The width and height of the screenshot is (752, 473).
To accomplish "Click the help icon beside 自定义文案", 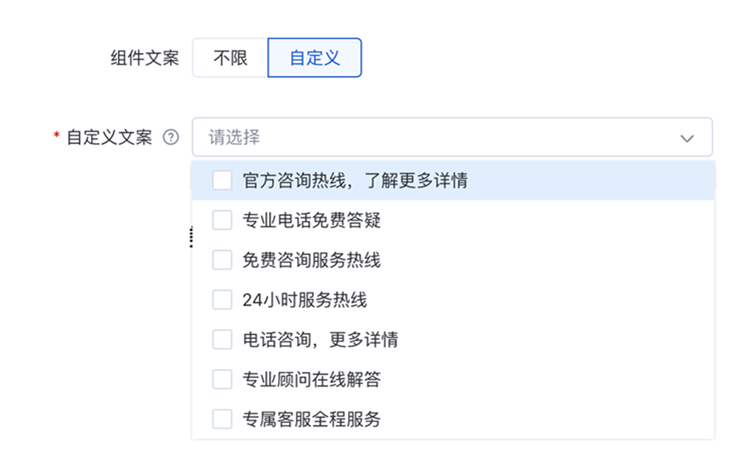I will pyautogui.click(x=171, y=138).
